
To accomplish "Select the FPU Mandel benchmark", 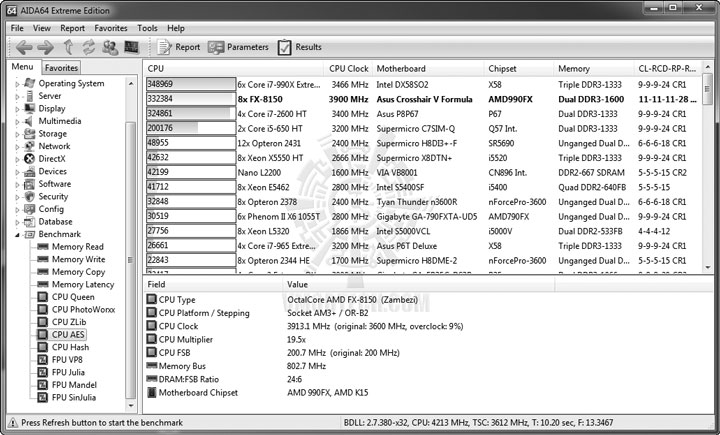I will (x=74, y=385).
